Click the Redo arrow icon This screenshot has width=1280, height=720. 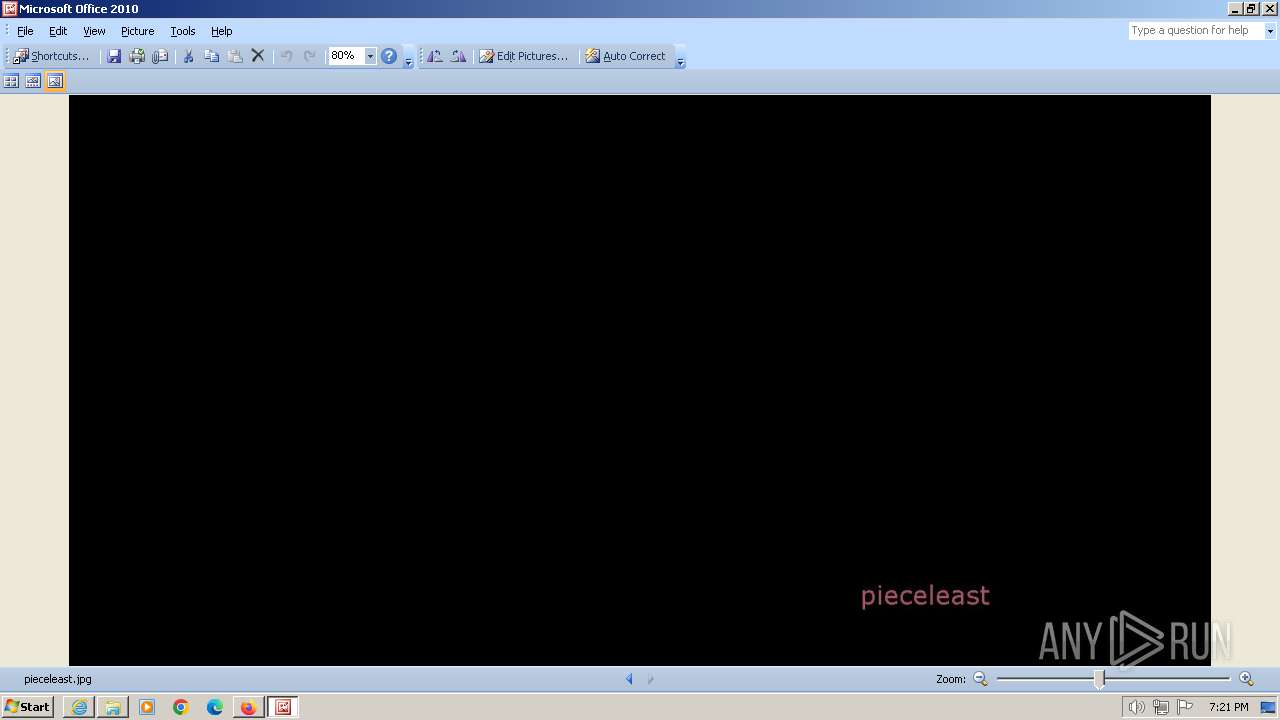tap(310, 56)
